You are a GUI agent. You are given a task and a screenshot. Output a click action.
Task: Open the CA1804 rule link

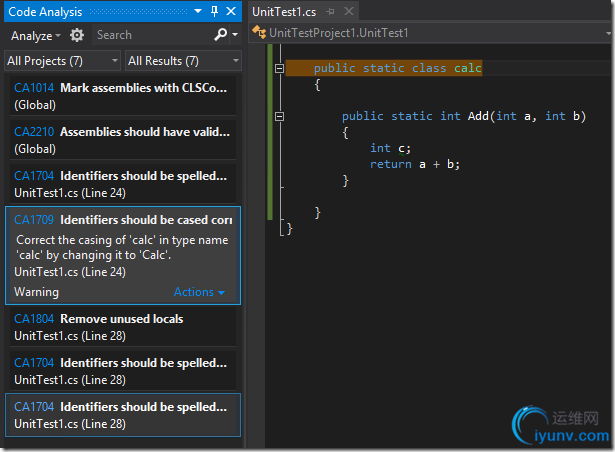pos(34,319)
